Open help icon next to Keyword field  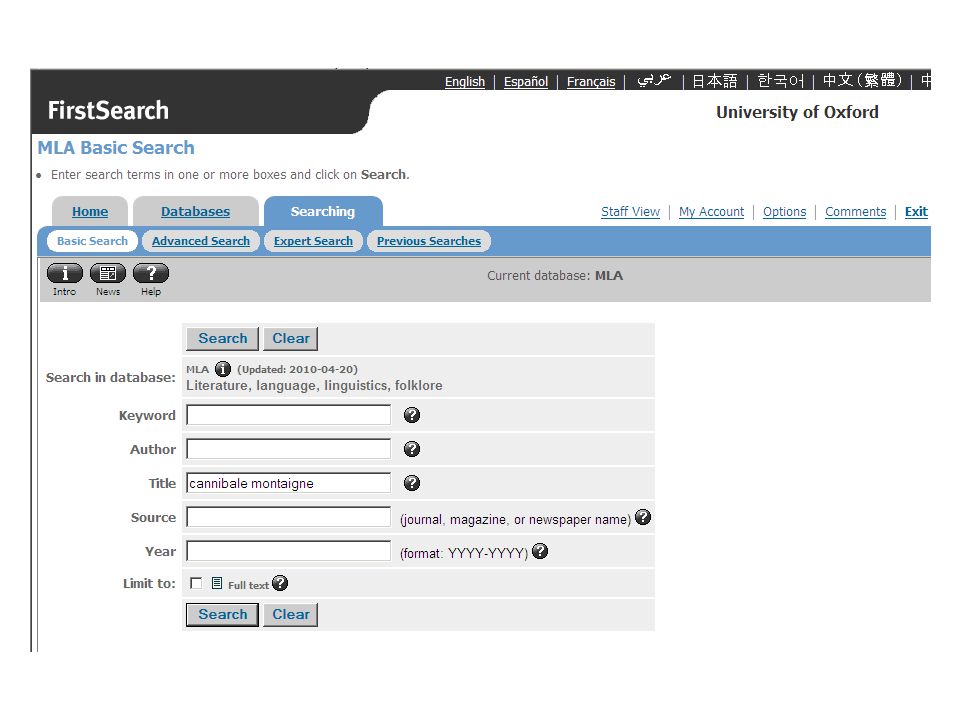[x=412, y=415]
